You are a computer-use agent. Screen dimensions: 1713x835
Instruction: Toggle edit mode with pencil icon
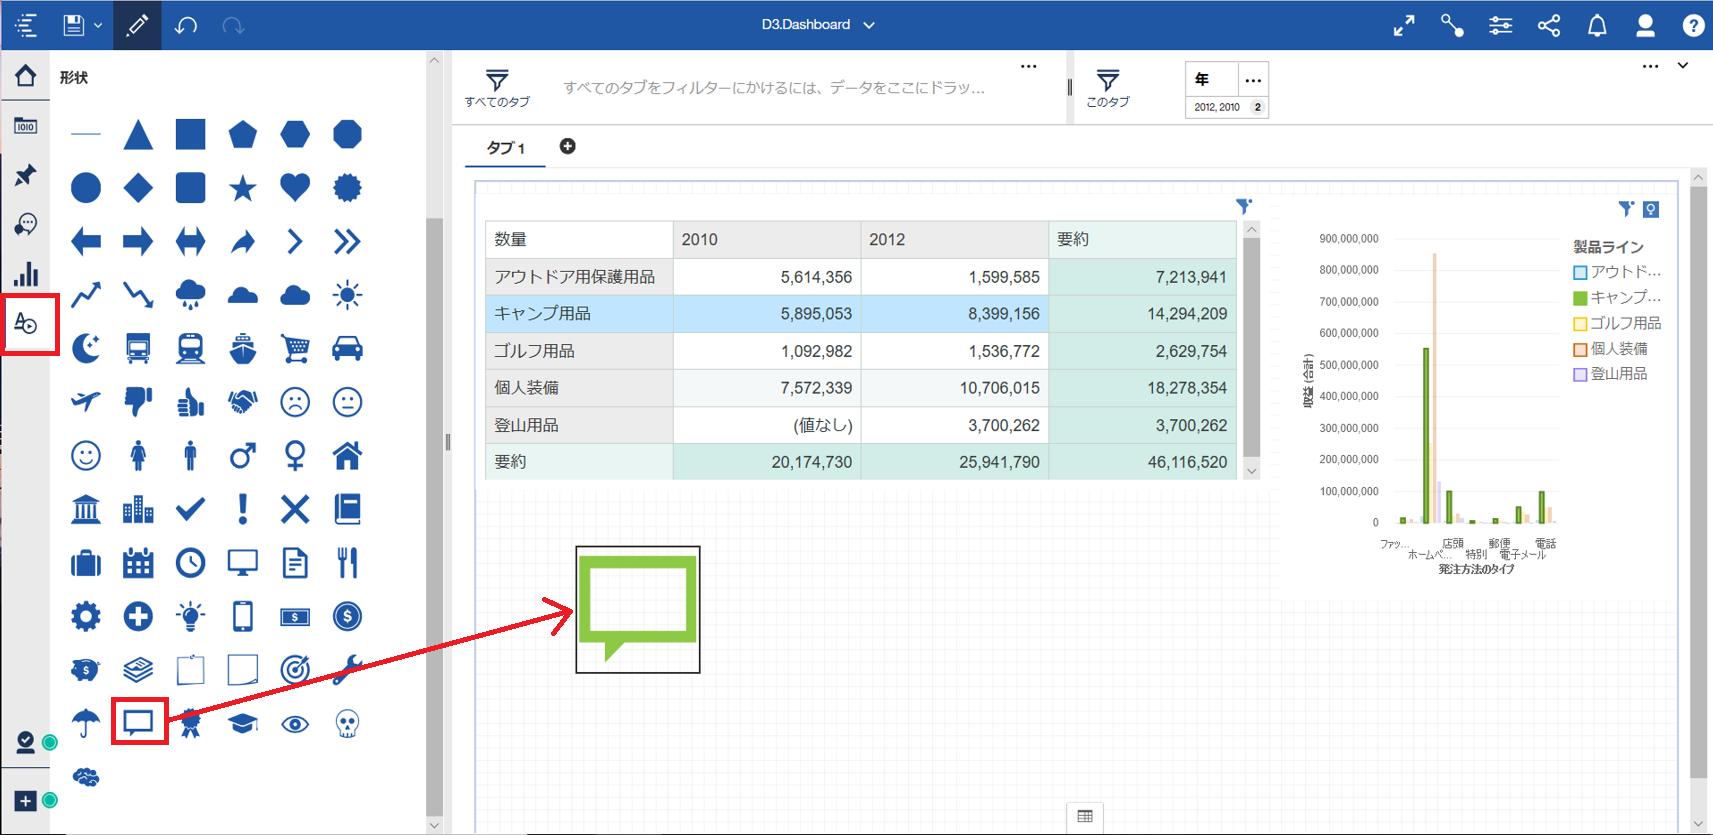tap(137, 25)
